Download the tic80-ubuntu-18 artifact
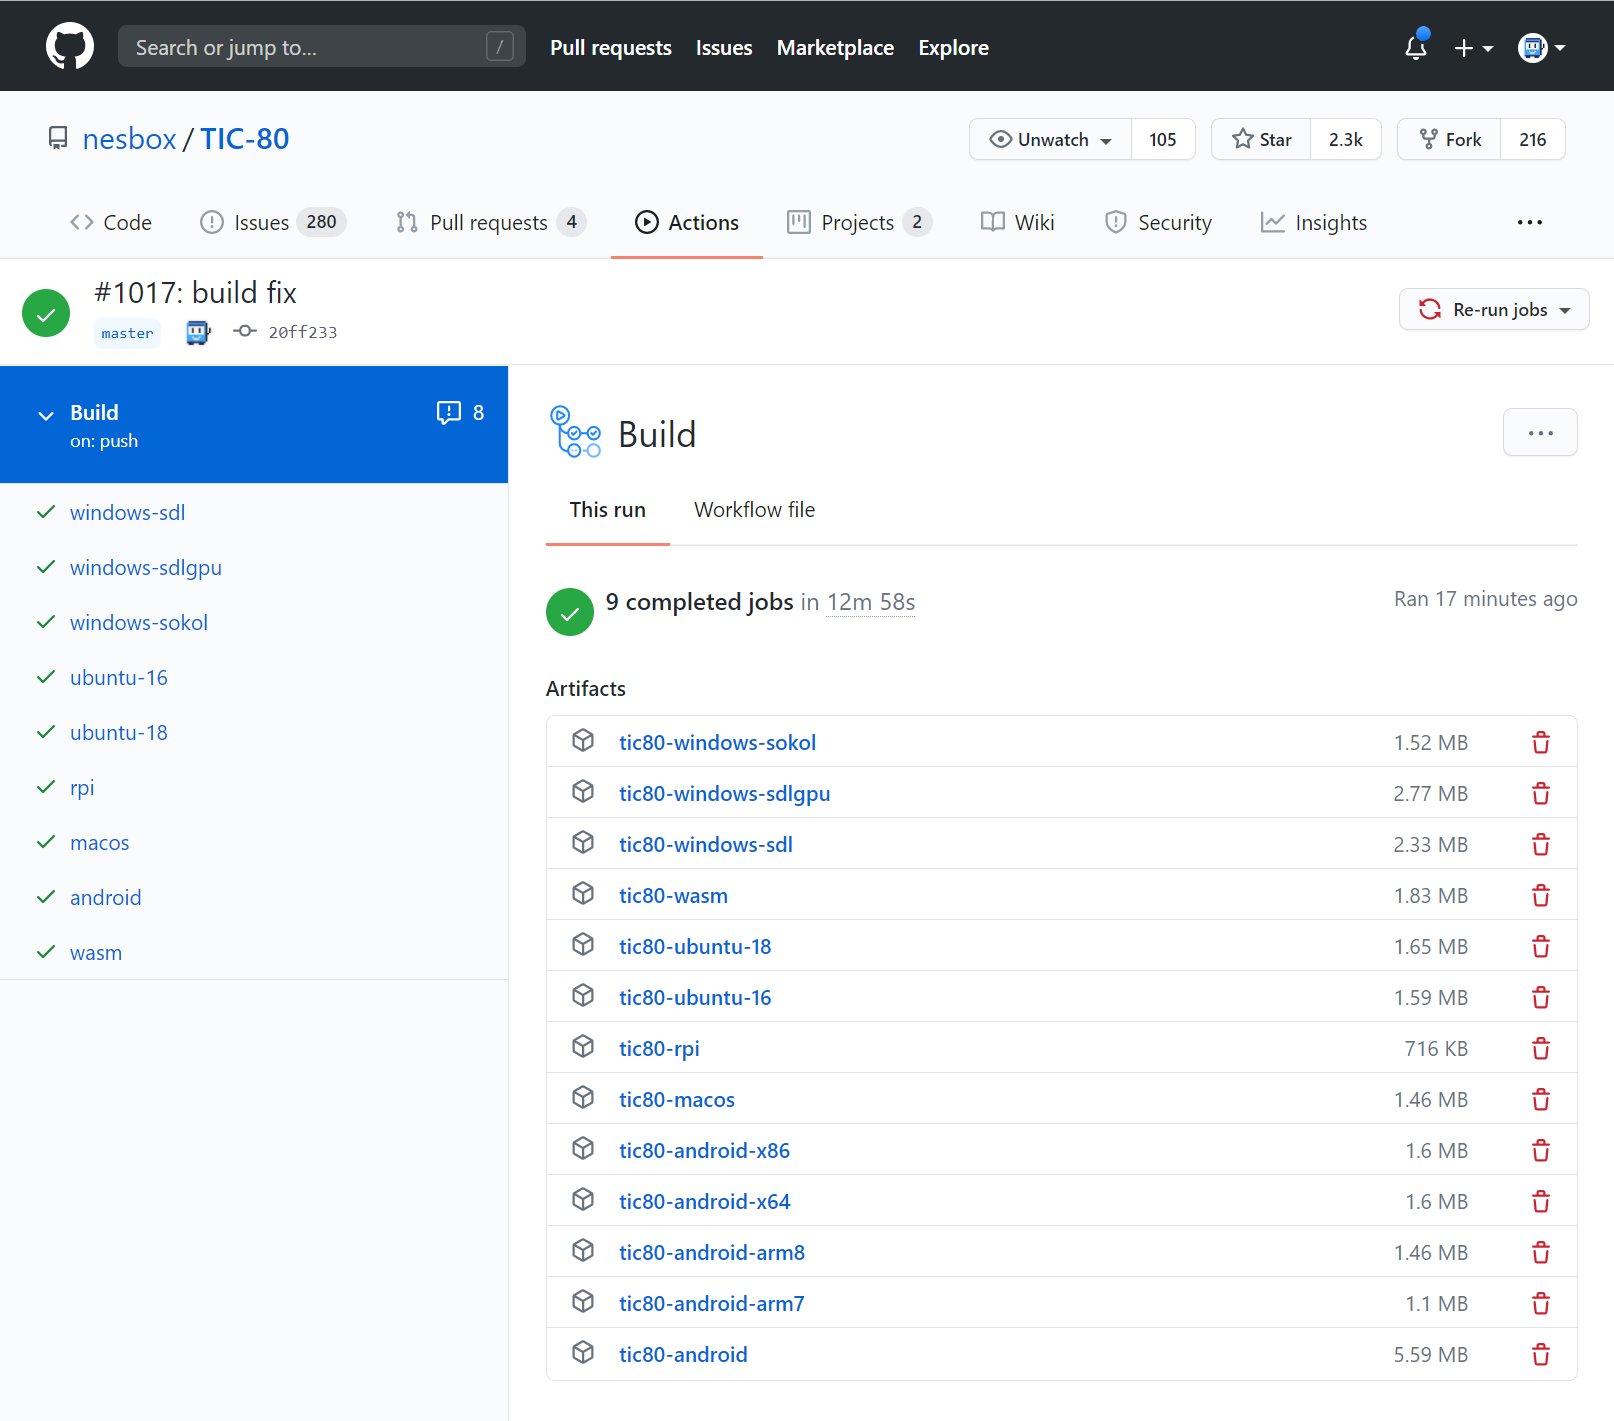Viewport: 1614px width, 1421px height. tap(695, 945)
